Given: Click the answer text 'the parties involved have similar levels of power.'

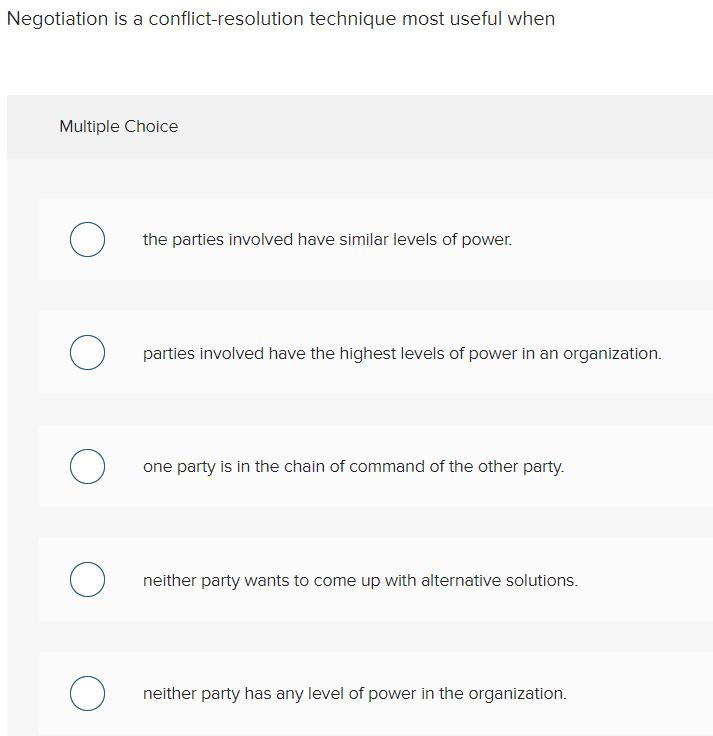Looking at the screenshot, I should pyautogui.click(x=327, y=240).
